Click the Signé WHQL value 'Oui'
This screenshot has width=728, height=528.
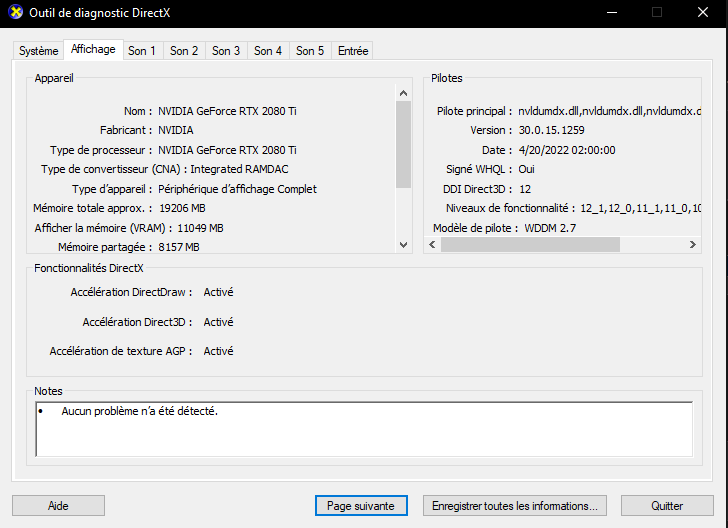tap(526, 169)
